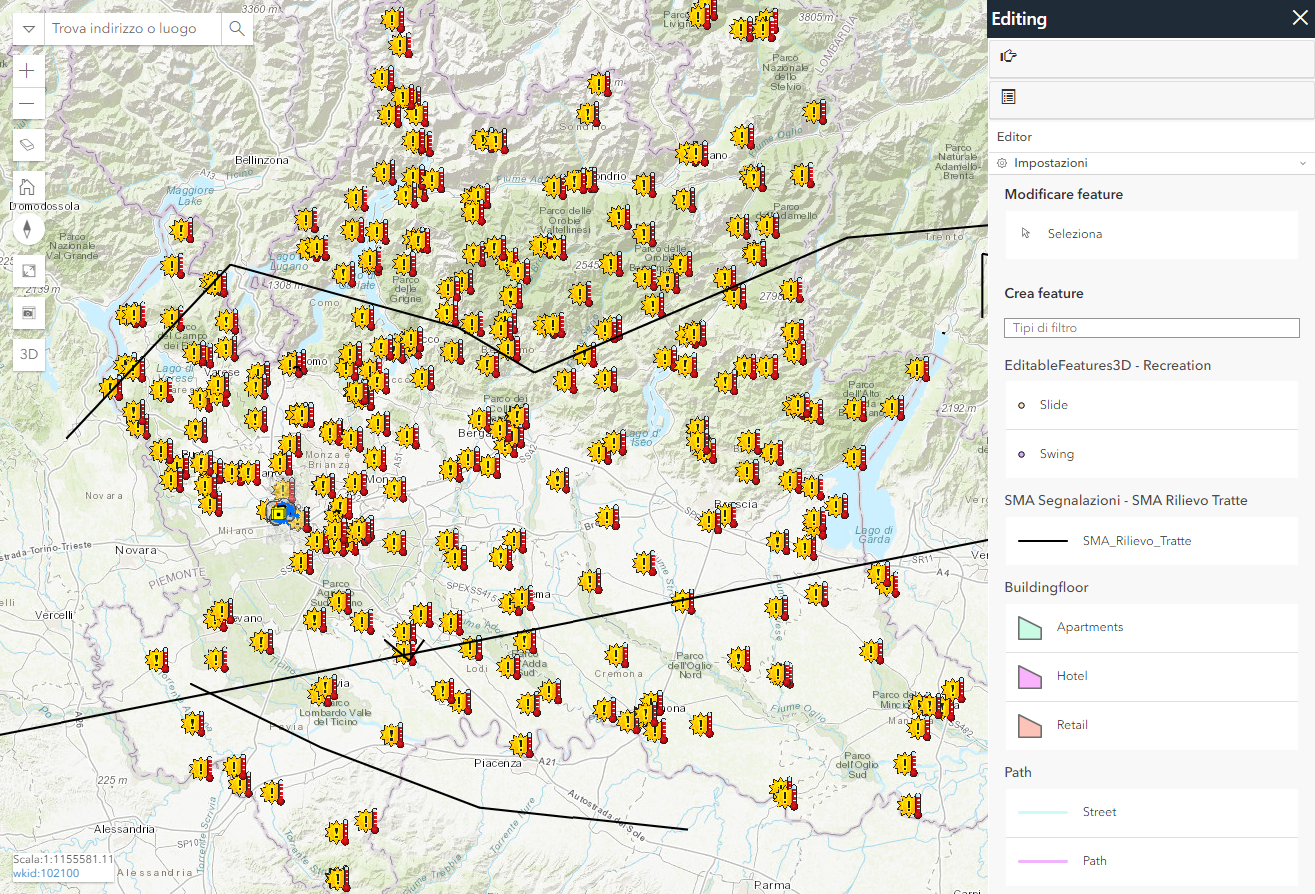Click the Buildingfloor group heading
The height and width of the screenshot is (894, 1315).
tap(1046, 587)
